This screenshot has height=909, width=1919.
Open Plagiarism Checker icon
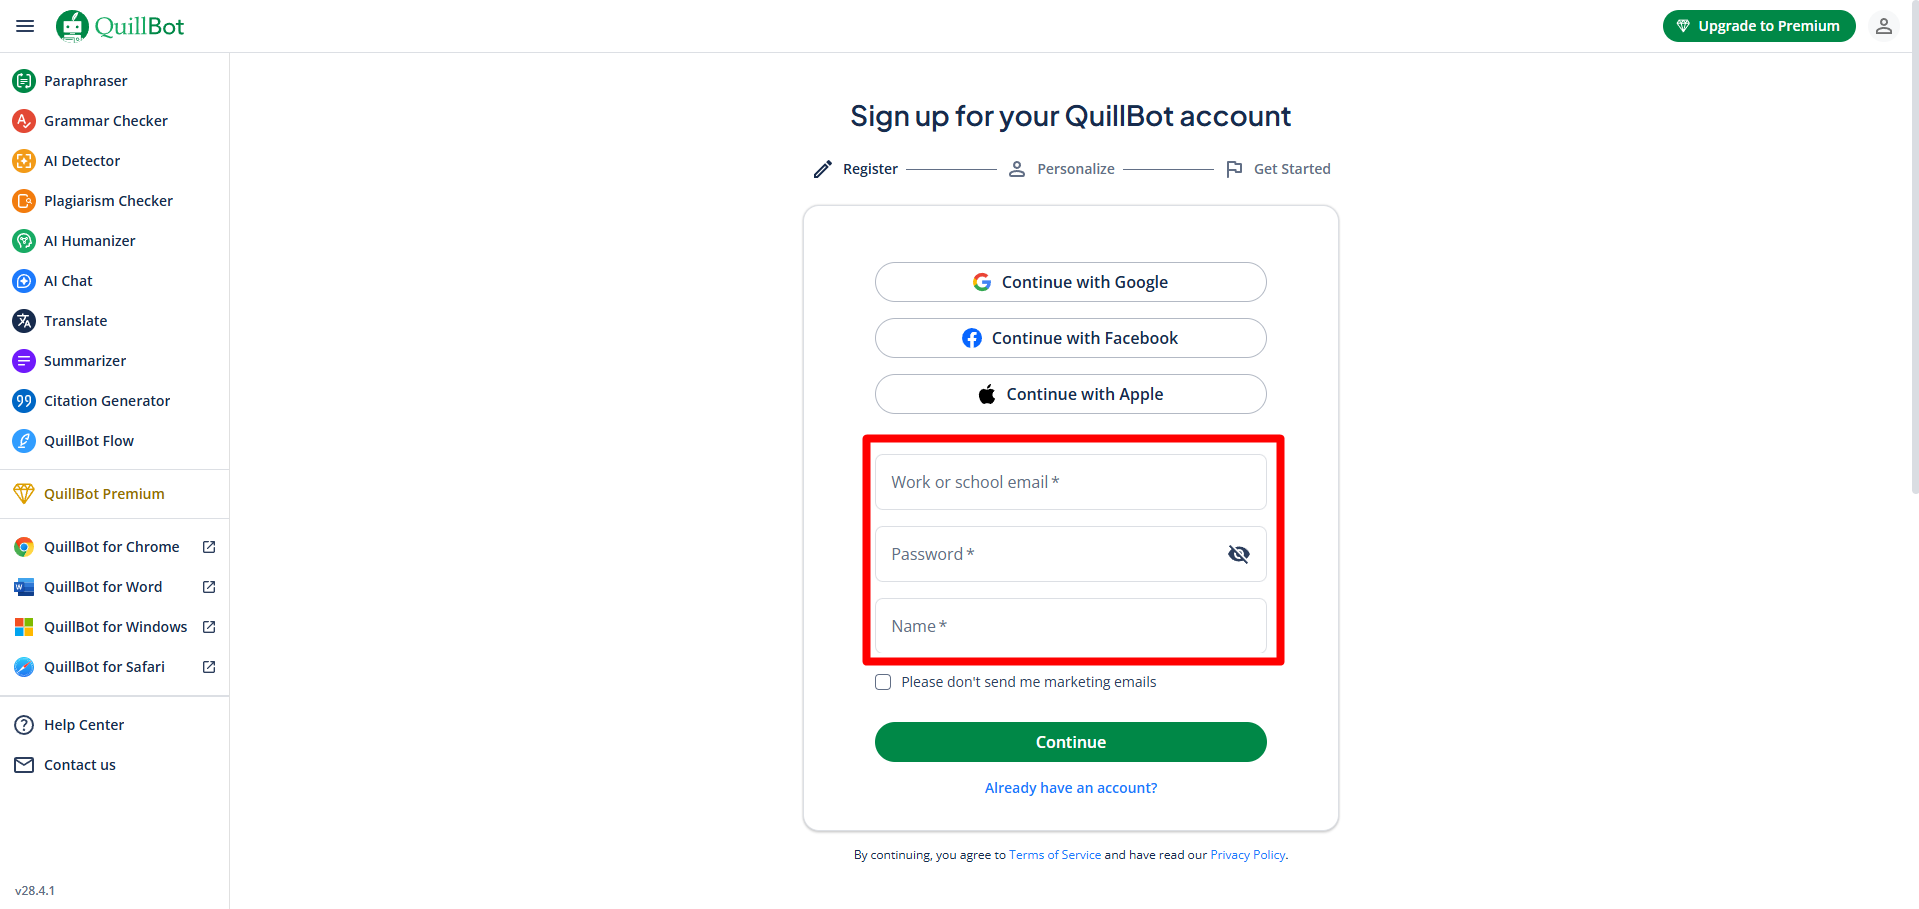click(24, 201)
